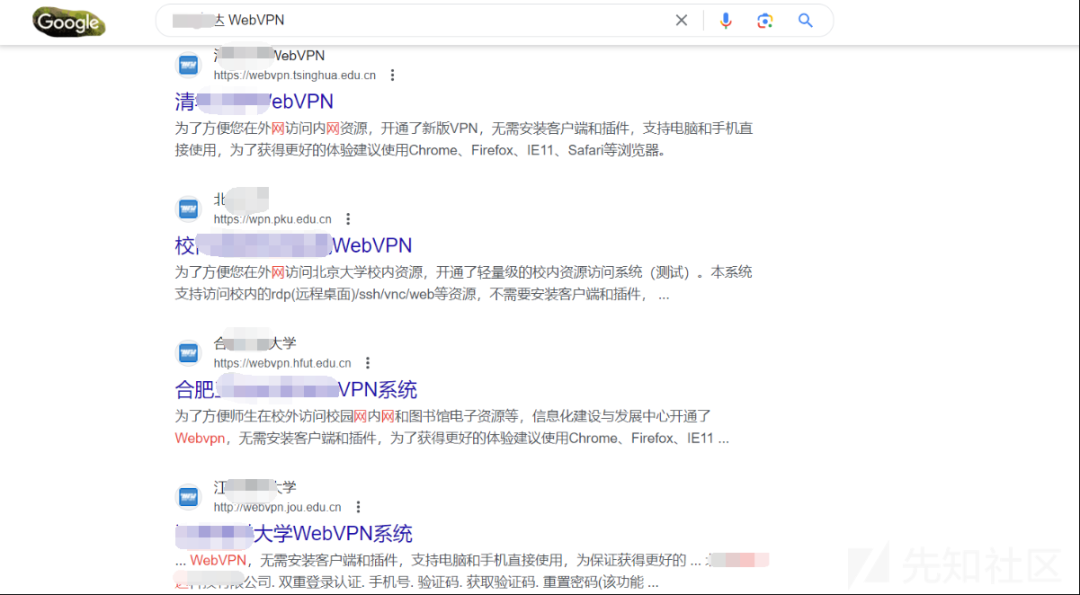
Task: Click URL https://webvpn.tsinghua.edu.cn
Action: click(295, 75)
